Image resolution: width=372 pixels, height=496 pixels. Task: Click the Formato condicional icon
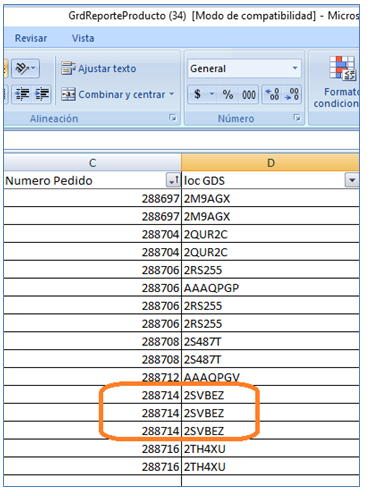click(x=343, y=68)
